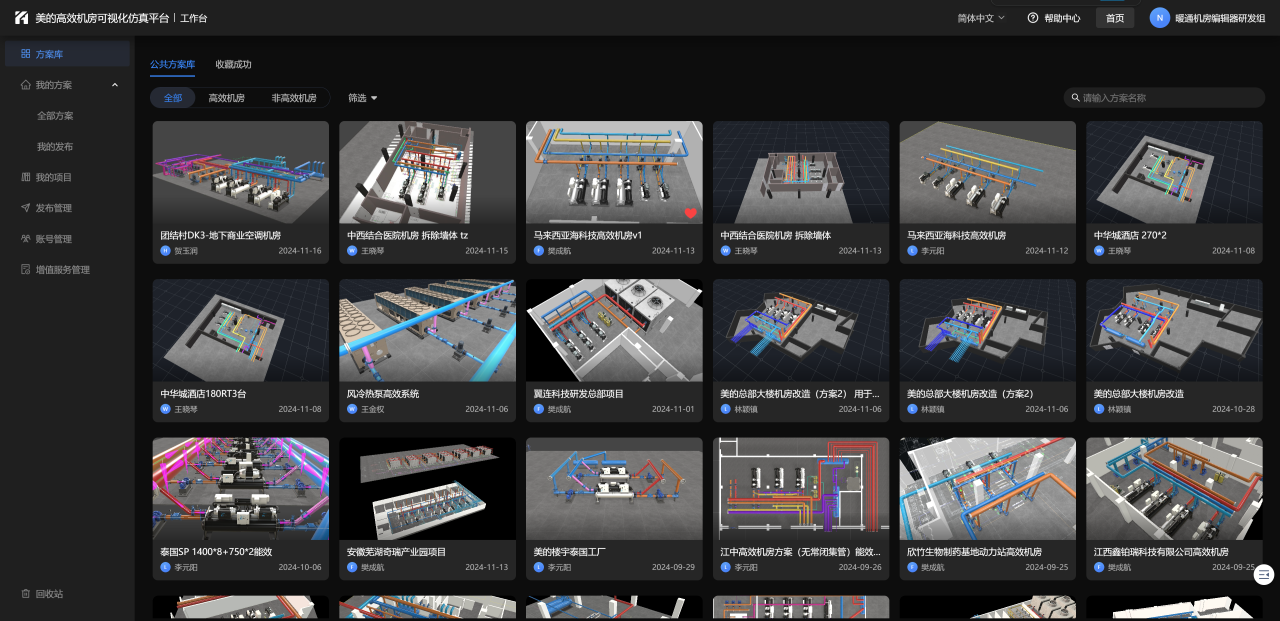Switch to the 公共方案库 tab

(173, 64)
